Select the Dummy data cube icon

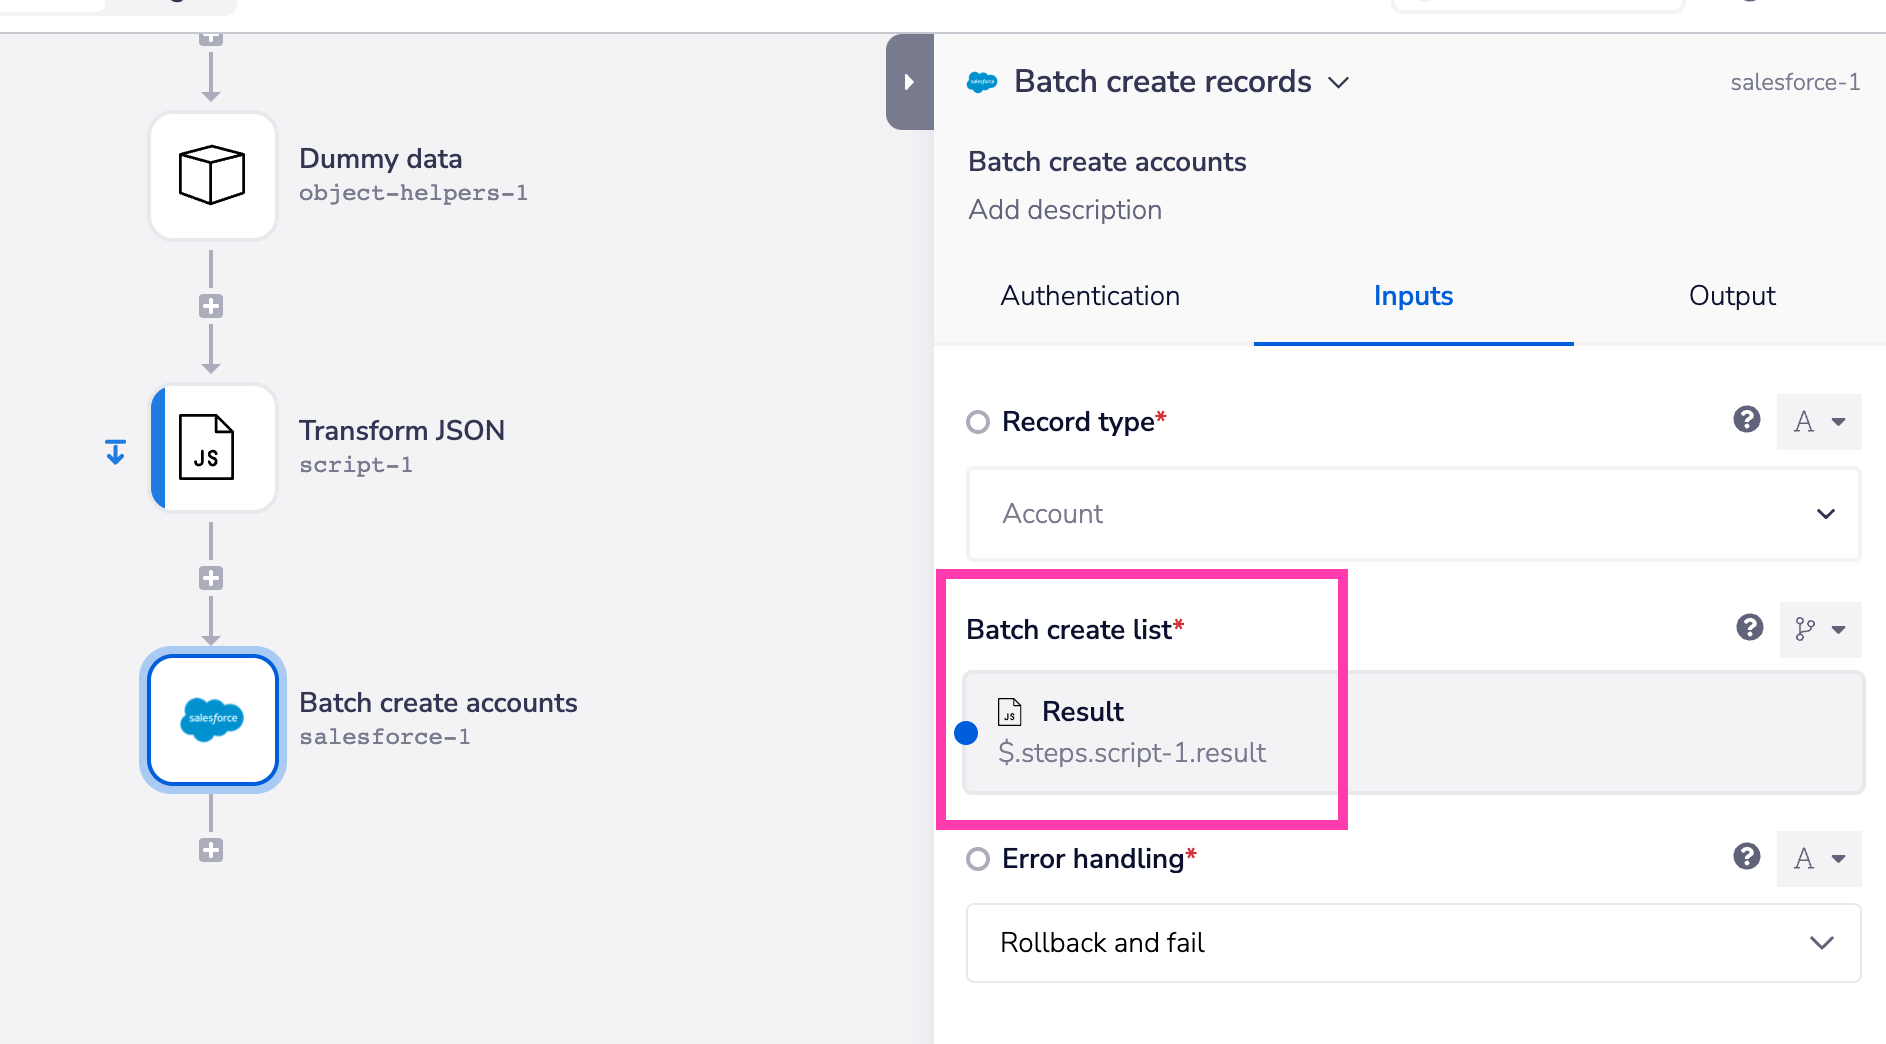click(212, 175)
